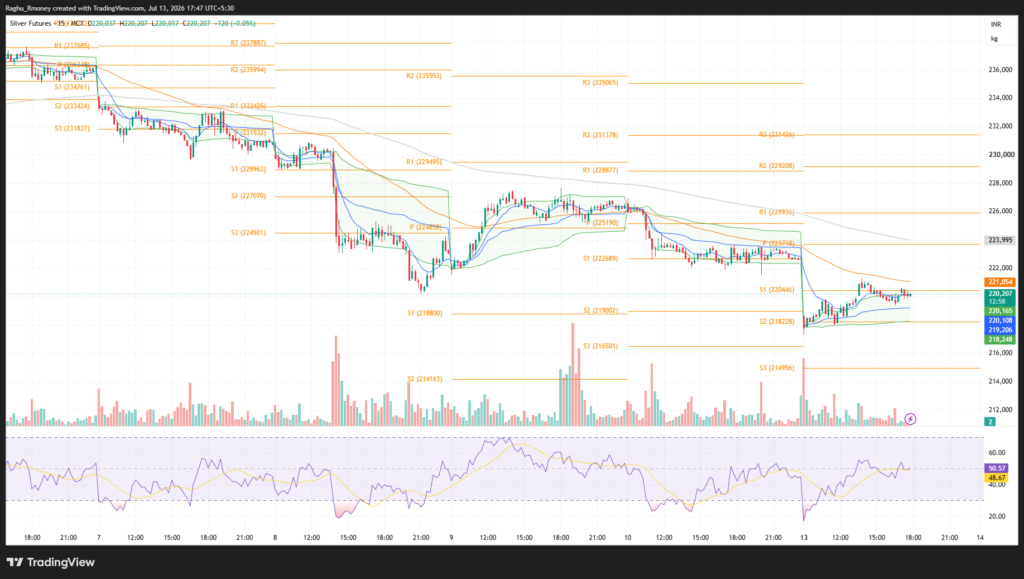1024x579 pixels.
Task: Click date 13 on the time axis
Action: coord(804,538)
